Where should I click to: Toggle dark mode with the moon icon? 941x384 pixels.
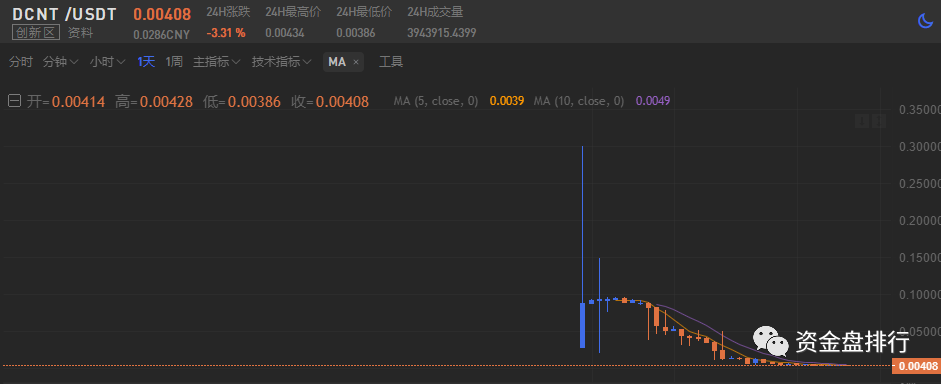pyautogui.click(x=925, y=21)
